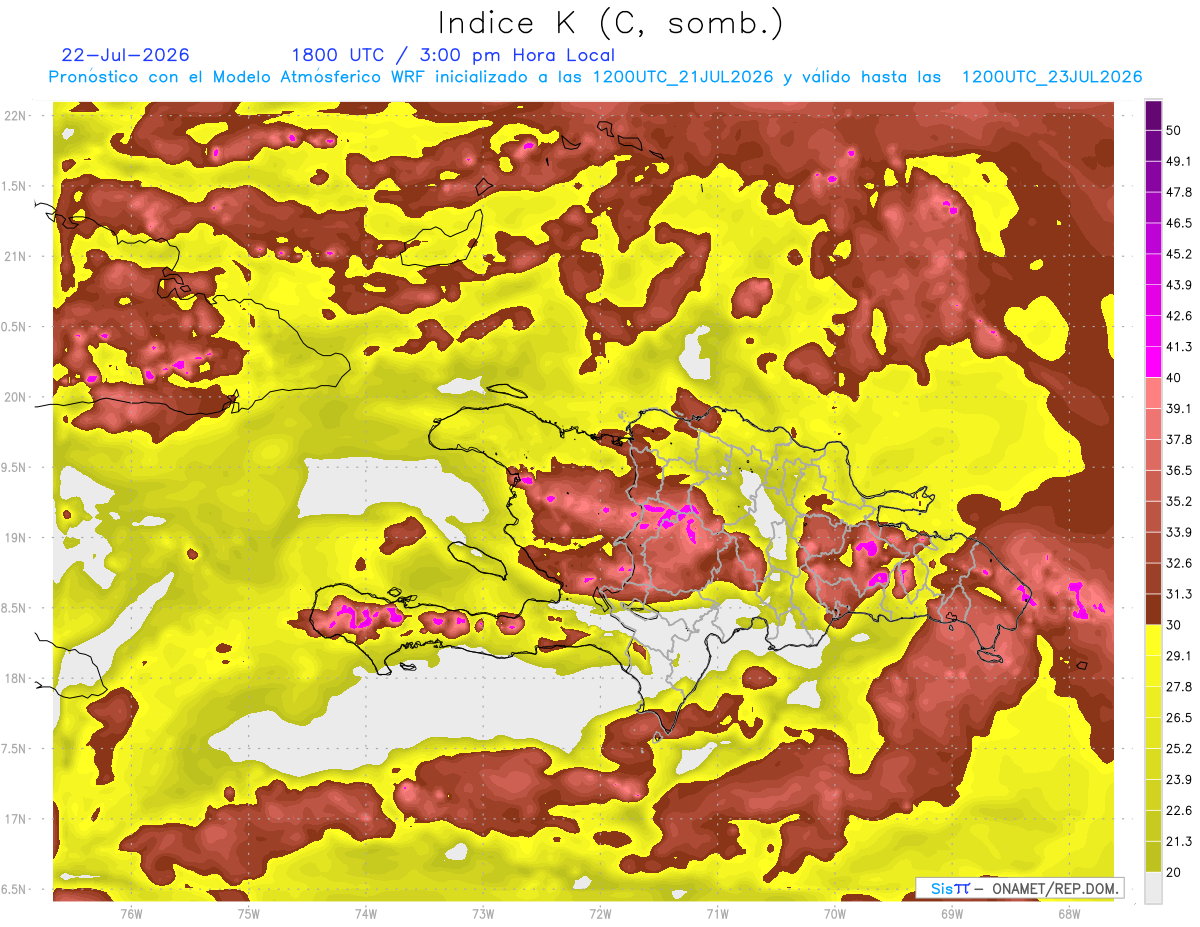Click the 71W longitude label

coord(717,913)
